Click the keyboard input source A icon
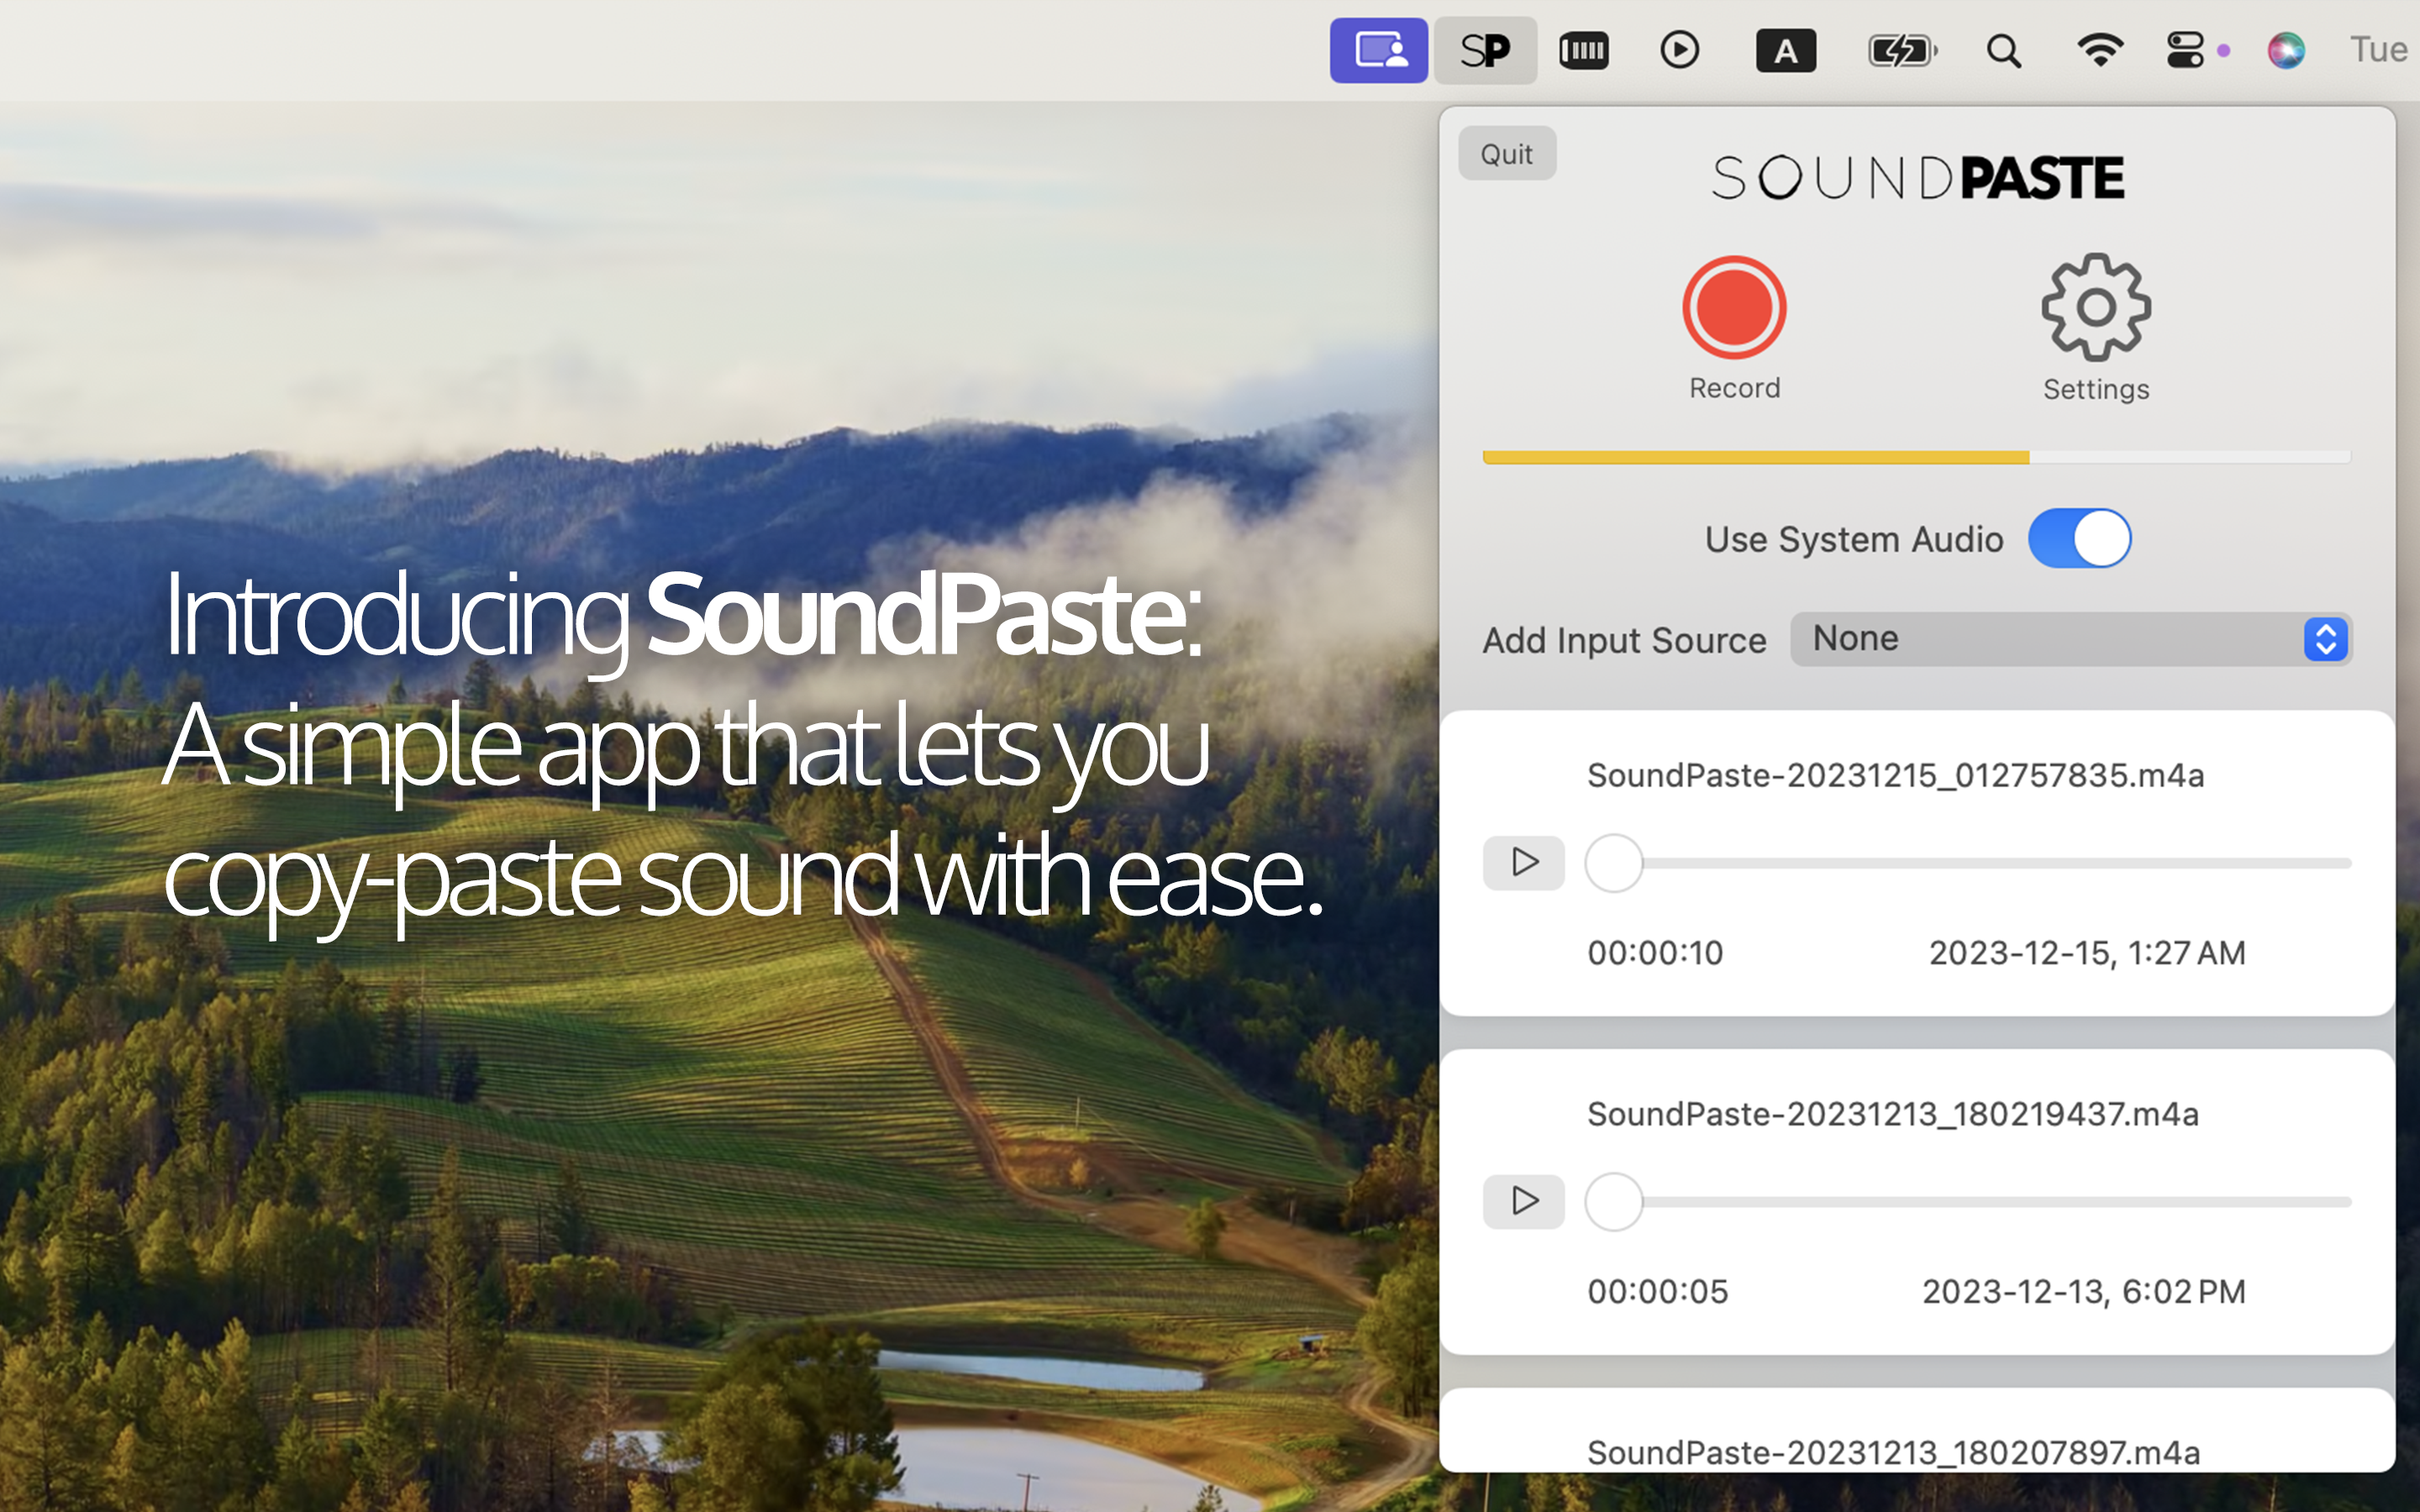The width and height of the screenshot is (2420, 1512). click(1786, 50)
